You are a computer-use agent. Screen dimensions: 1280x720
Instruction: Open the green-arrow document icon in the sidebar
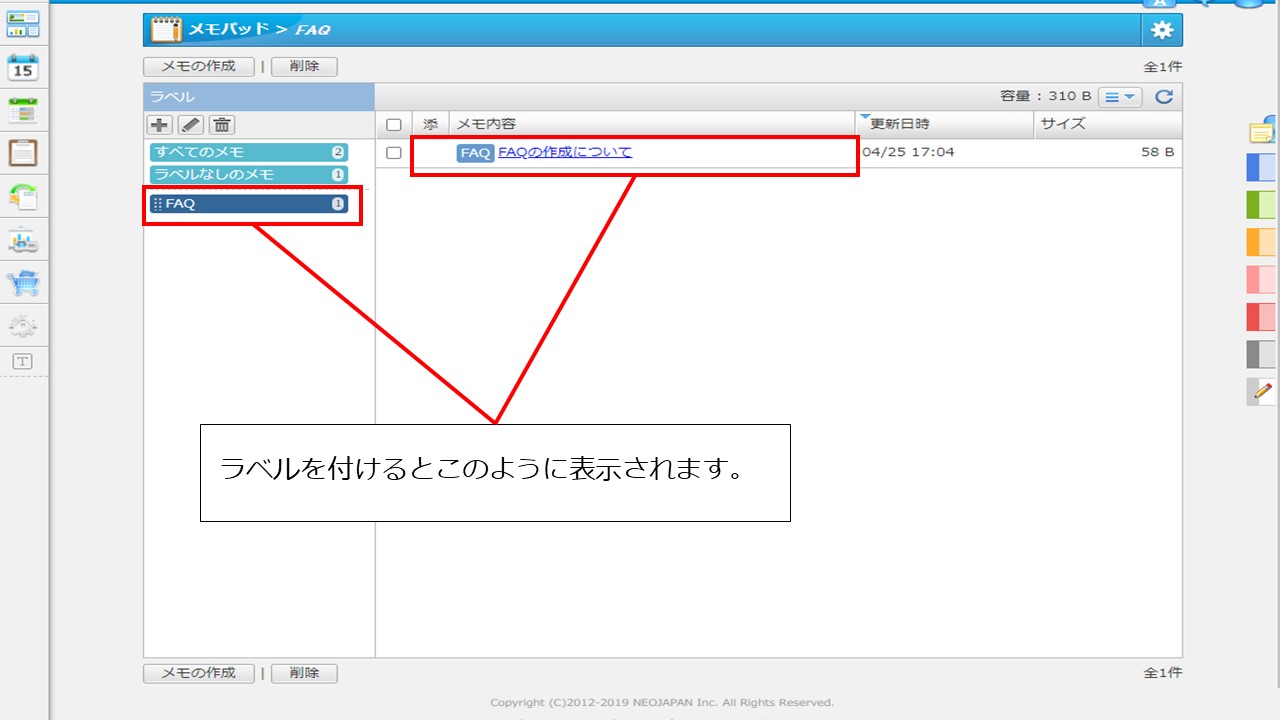pyautogui.click(x=23, y=197)
